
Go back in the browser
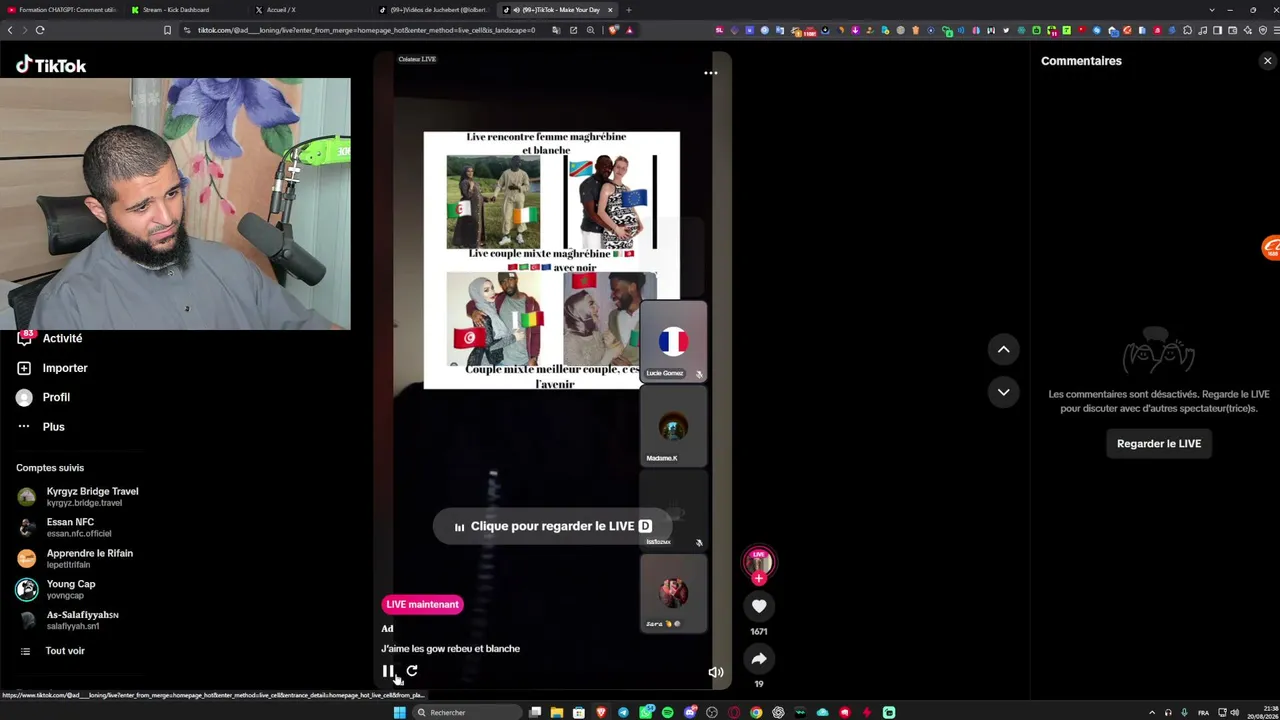tap(10, 30)
